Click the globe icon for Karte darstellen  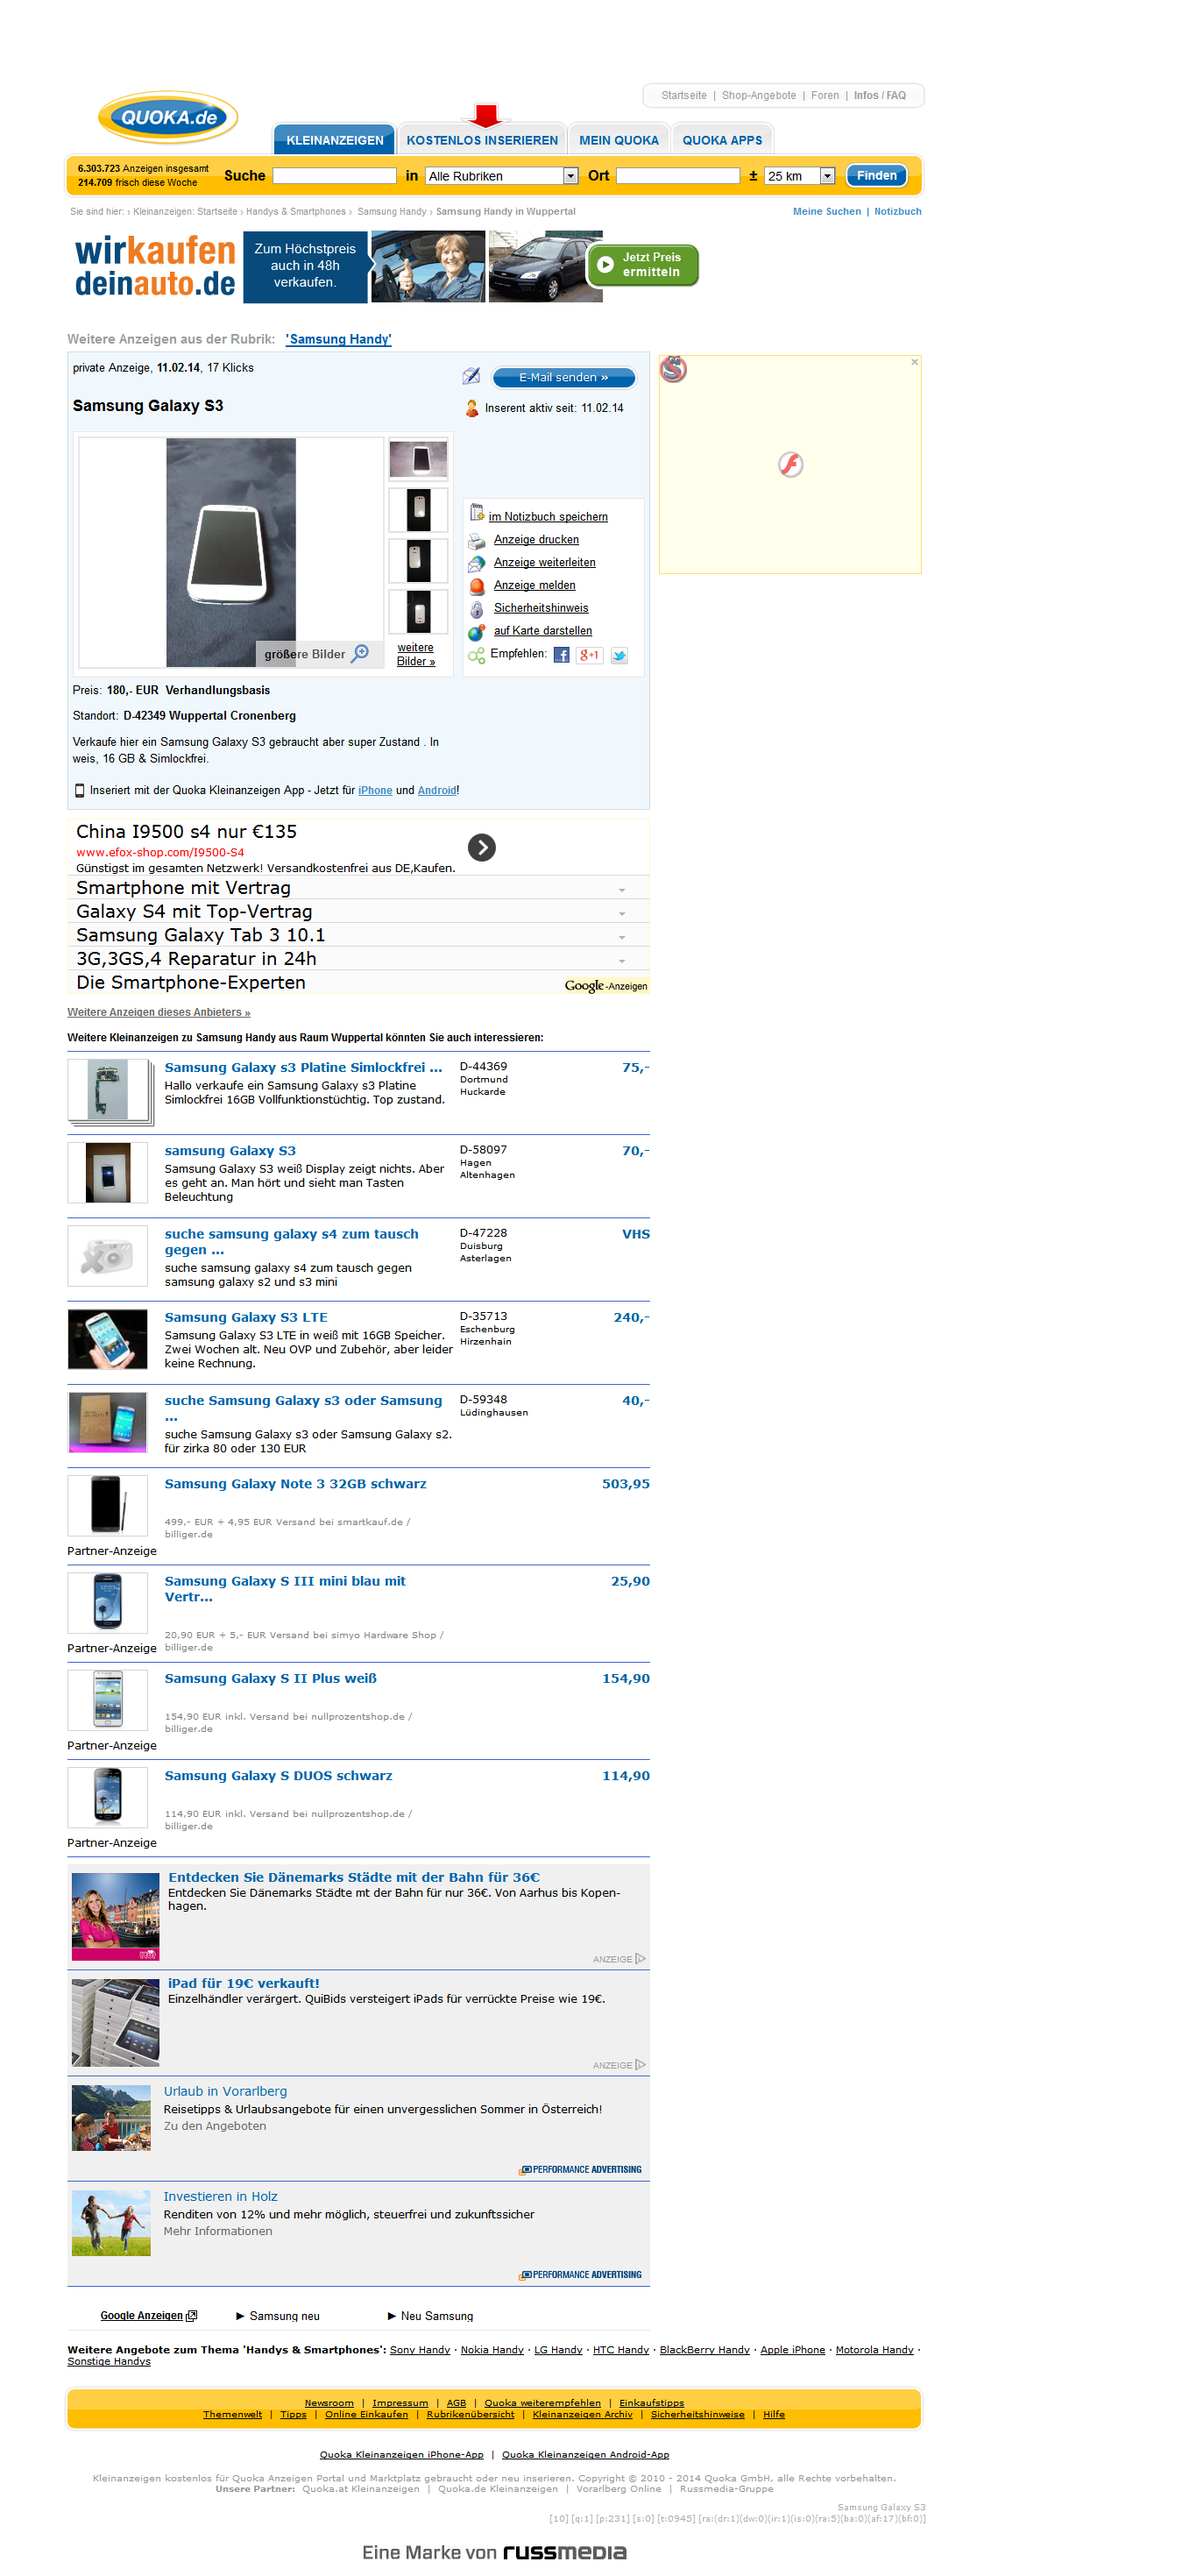477,632
